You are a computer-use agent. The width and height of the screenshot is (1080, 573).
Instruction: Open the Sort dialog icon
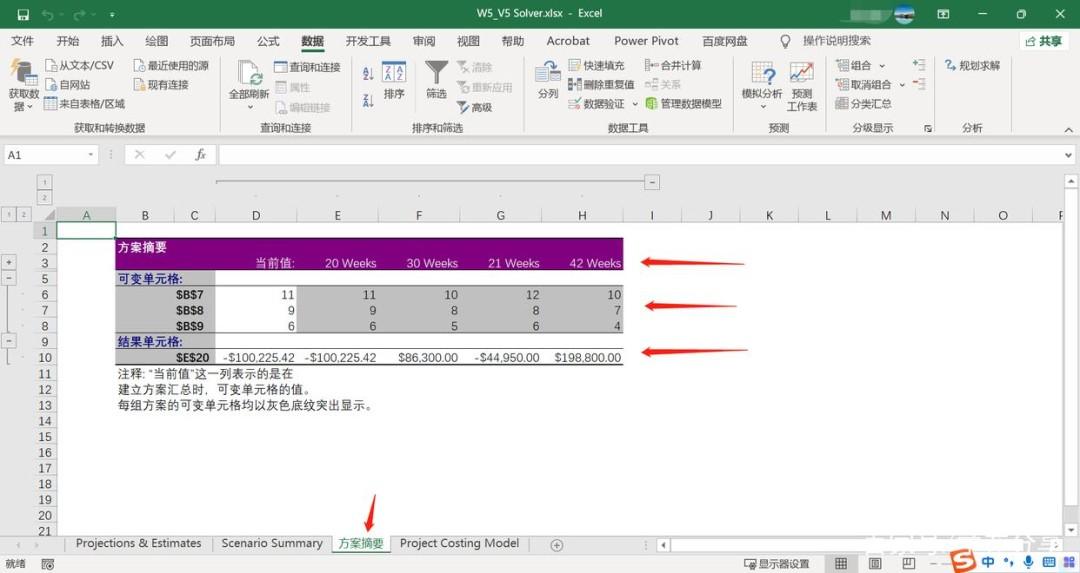coord(394,72)
